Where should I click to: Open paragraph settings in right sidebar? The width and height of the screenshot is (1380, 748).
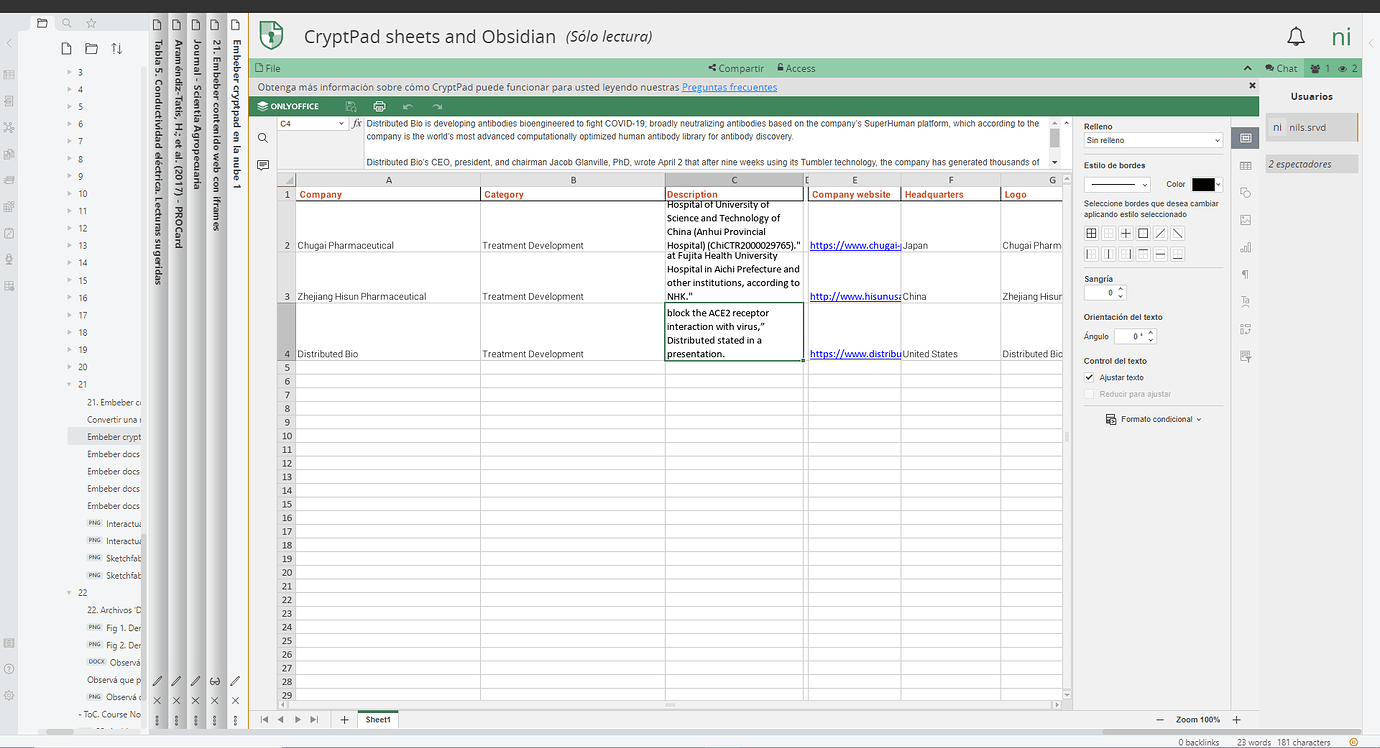(1245, 274)
